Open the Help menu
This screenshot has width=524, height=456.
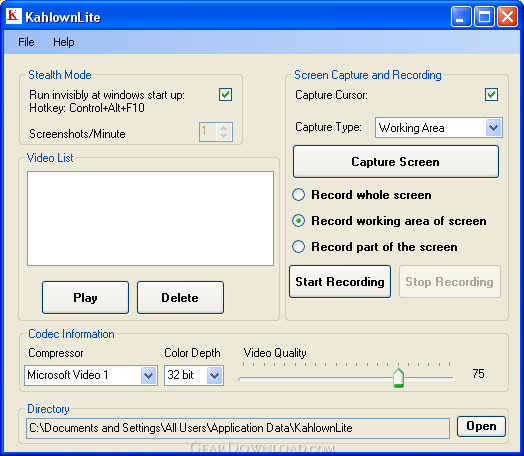pyautogui.click(x=63, y=42)
